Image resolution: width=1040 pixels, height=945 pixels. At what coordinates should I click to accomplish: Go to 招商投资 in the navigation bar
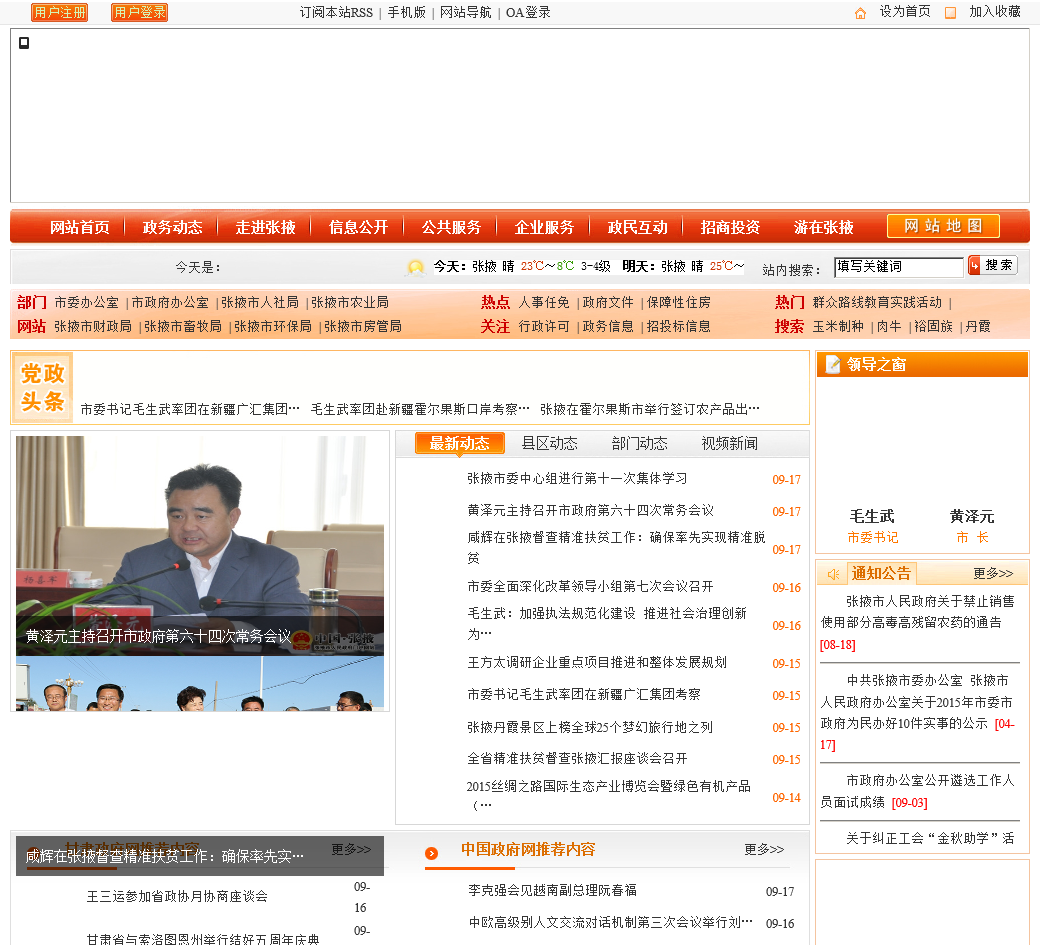(730, 227)
